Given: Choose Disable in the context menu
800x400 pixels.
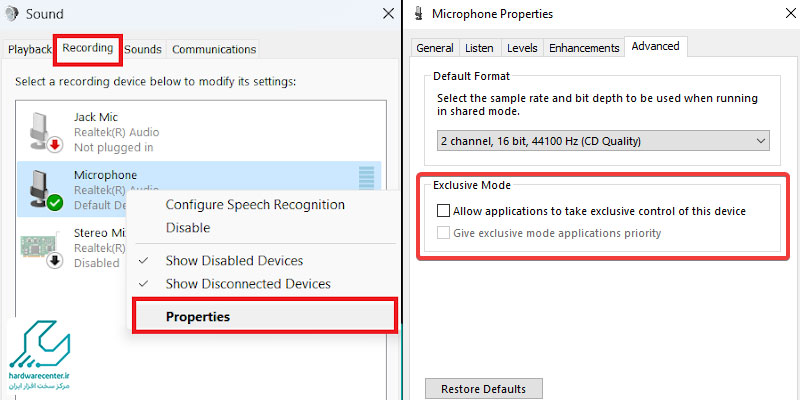Looking at the screenshot, I should [x=188, y=228].
